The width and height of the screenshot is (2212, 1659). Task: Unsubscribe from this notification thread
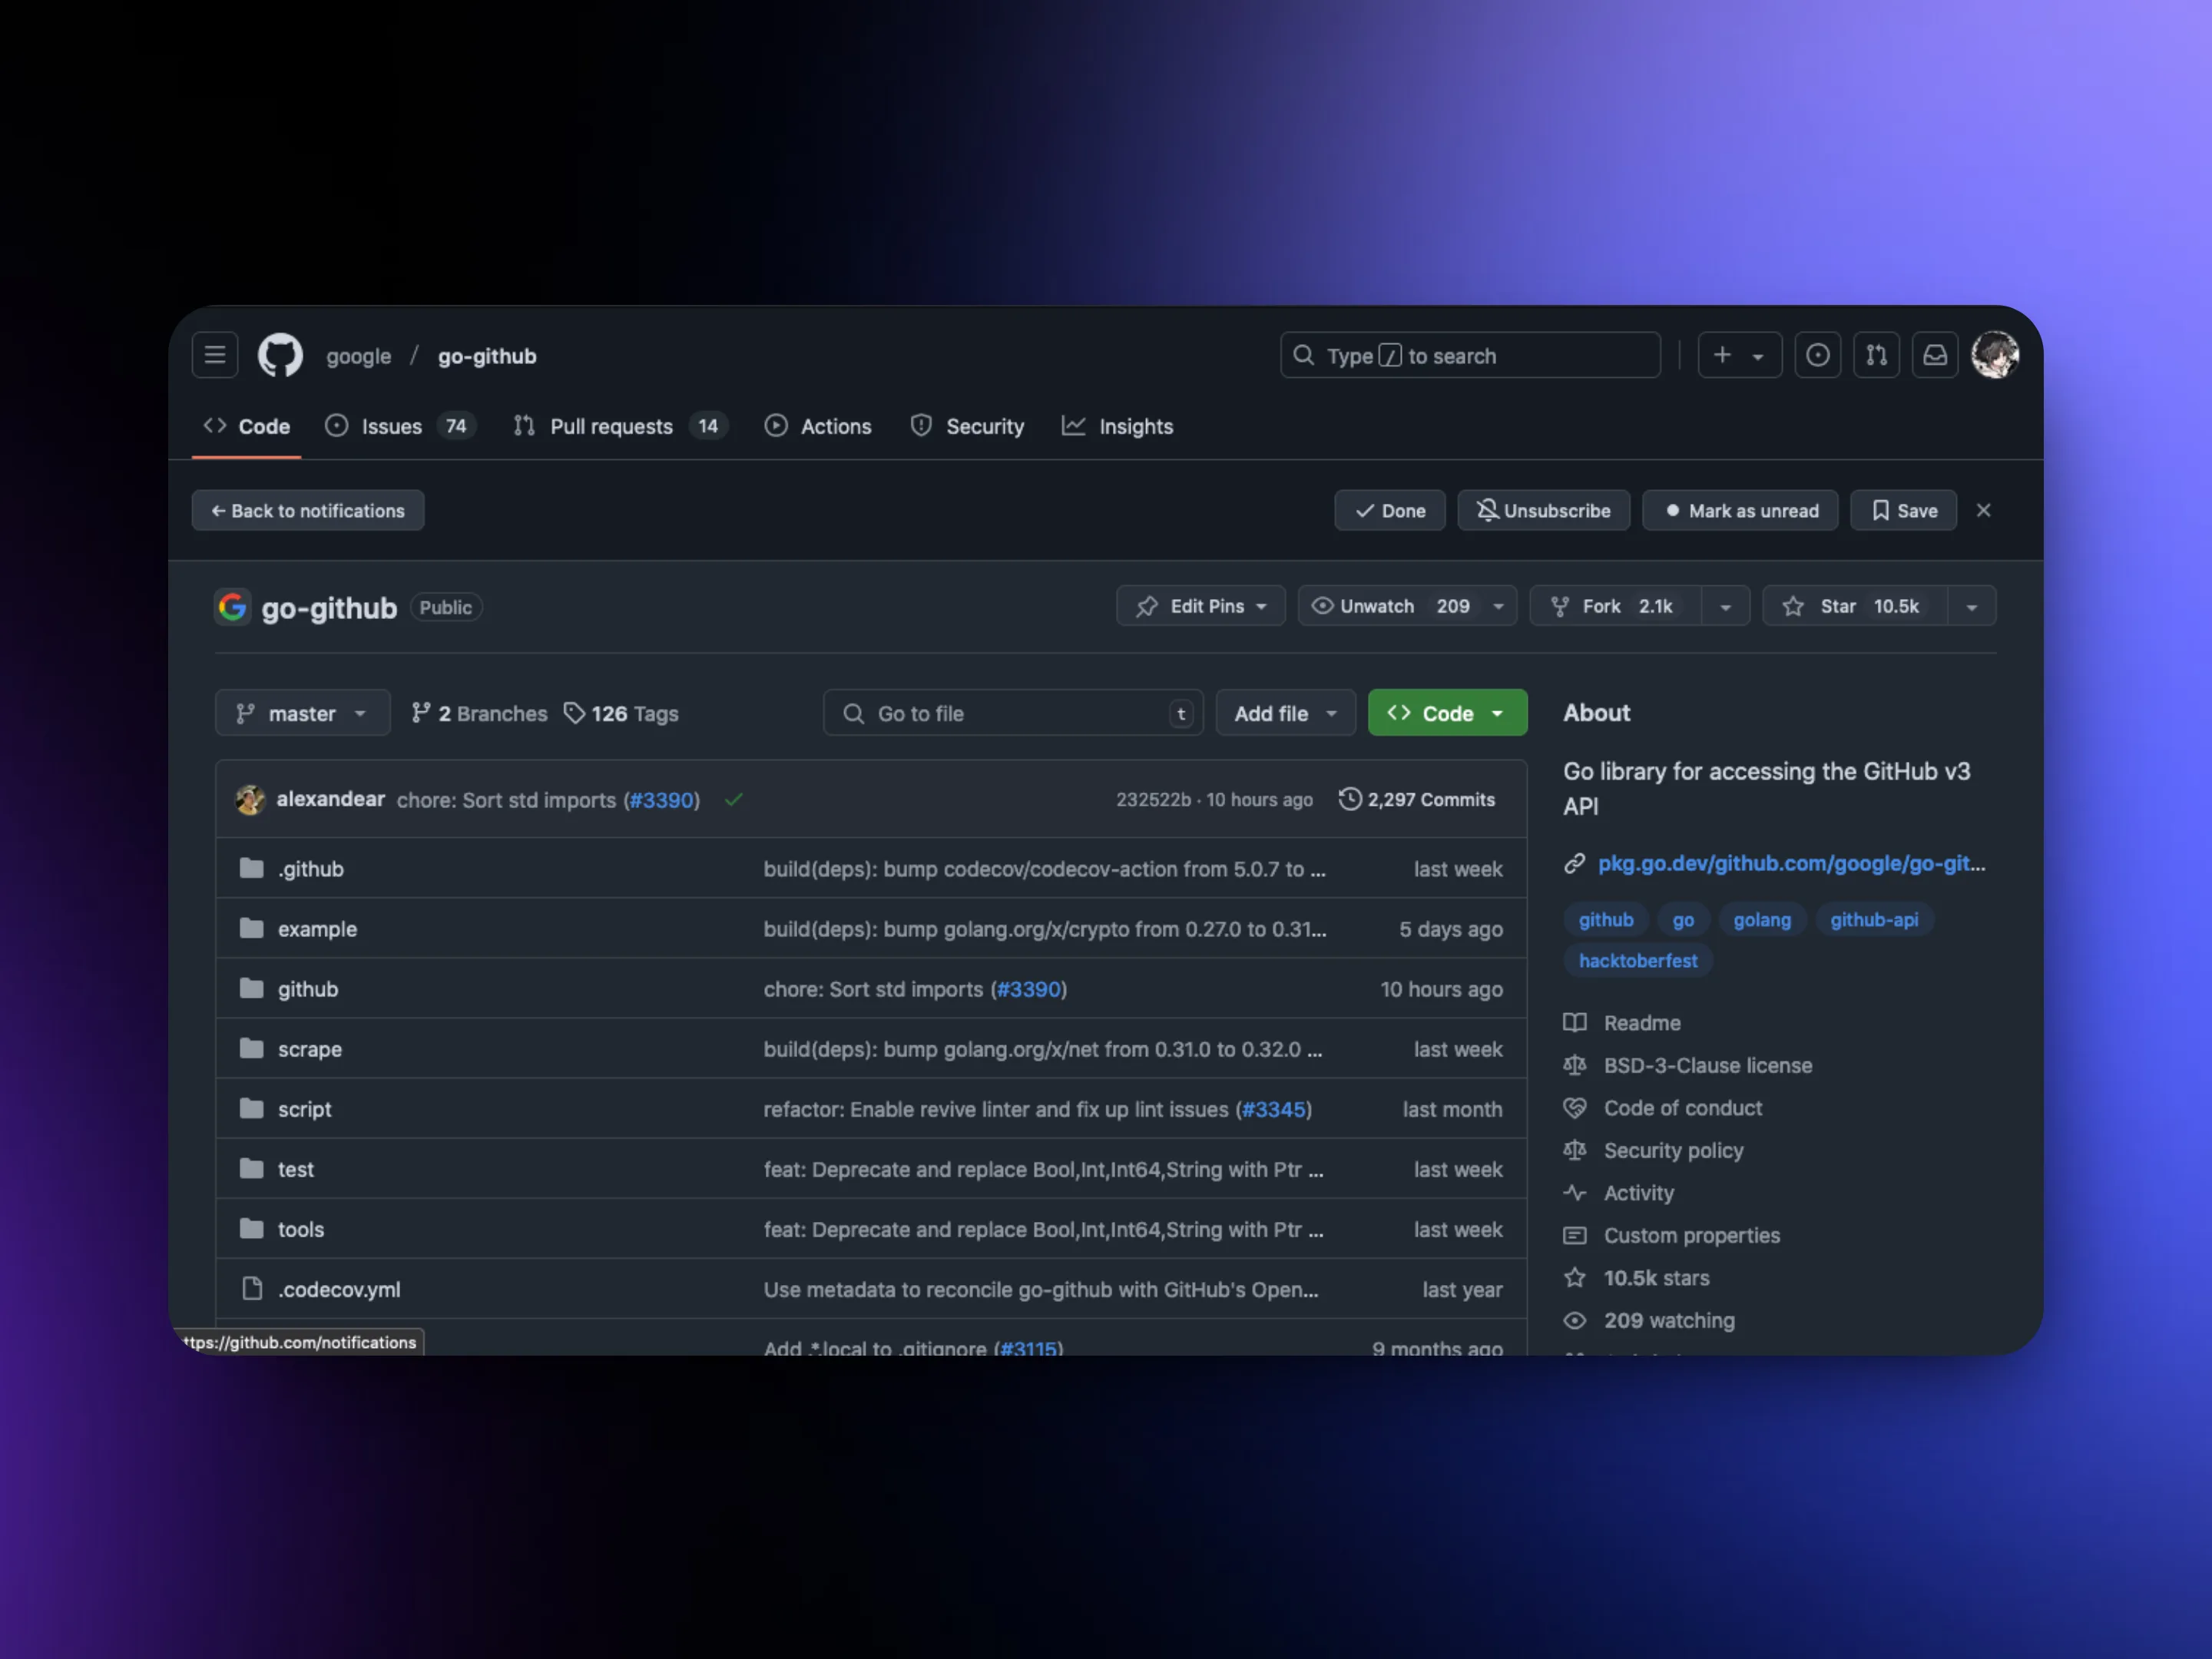1544,510
